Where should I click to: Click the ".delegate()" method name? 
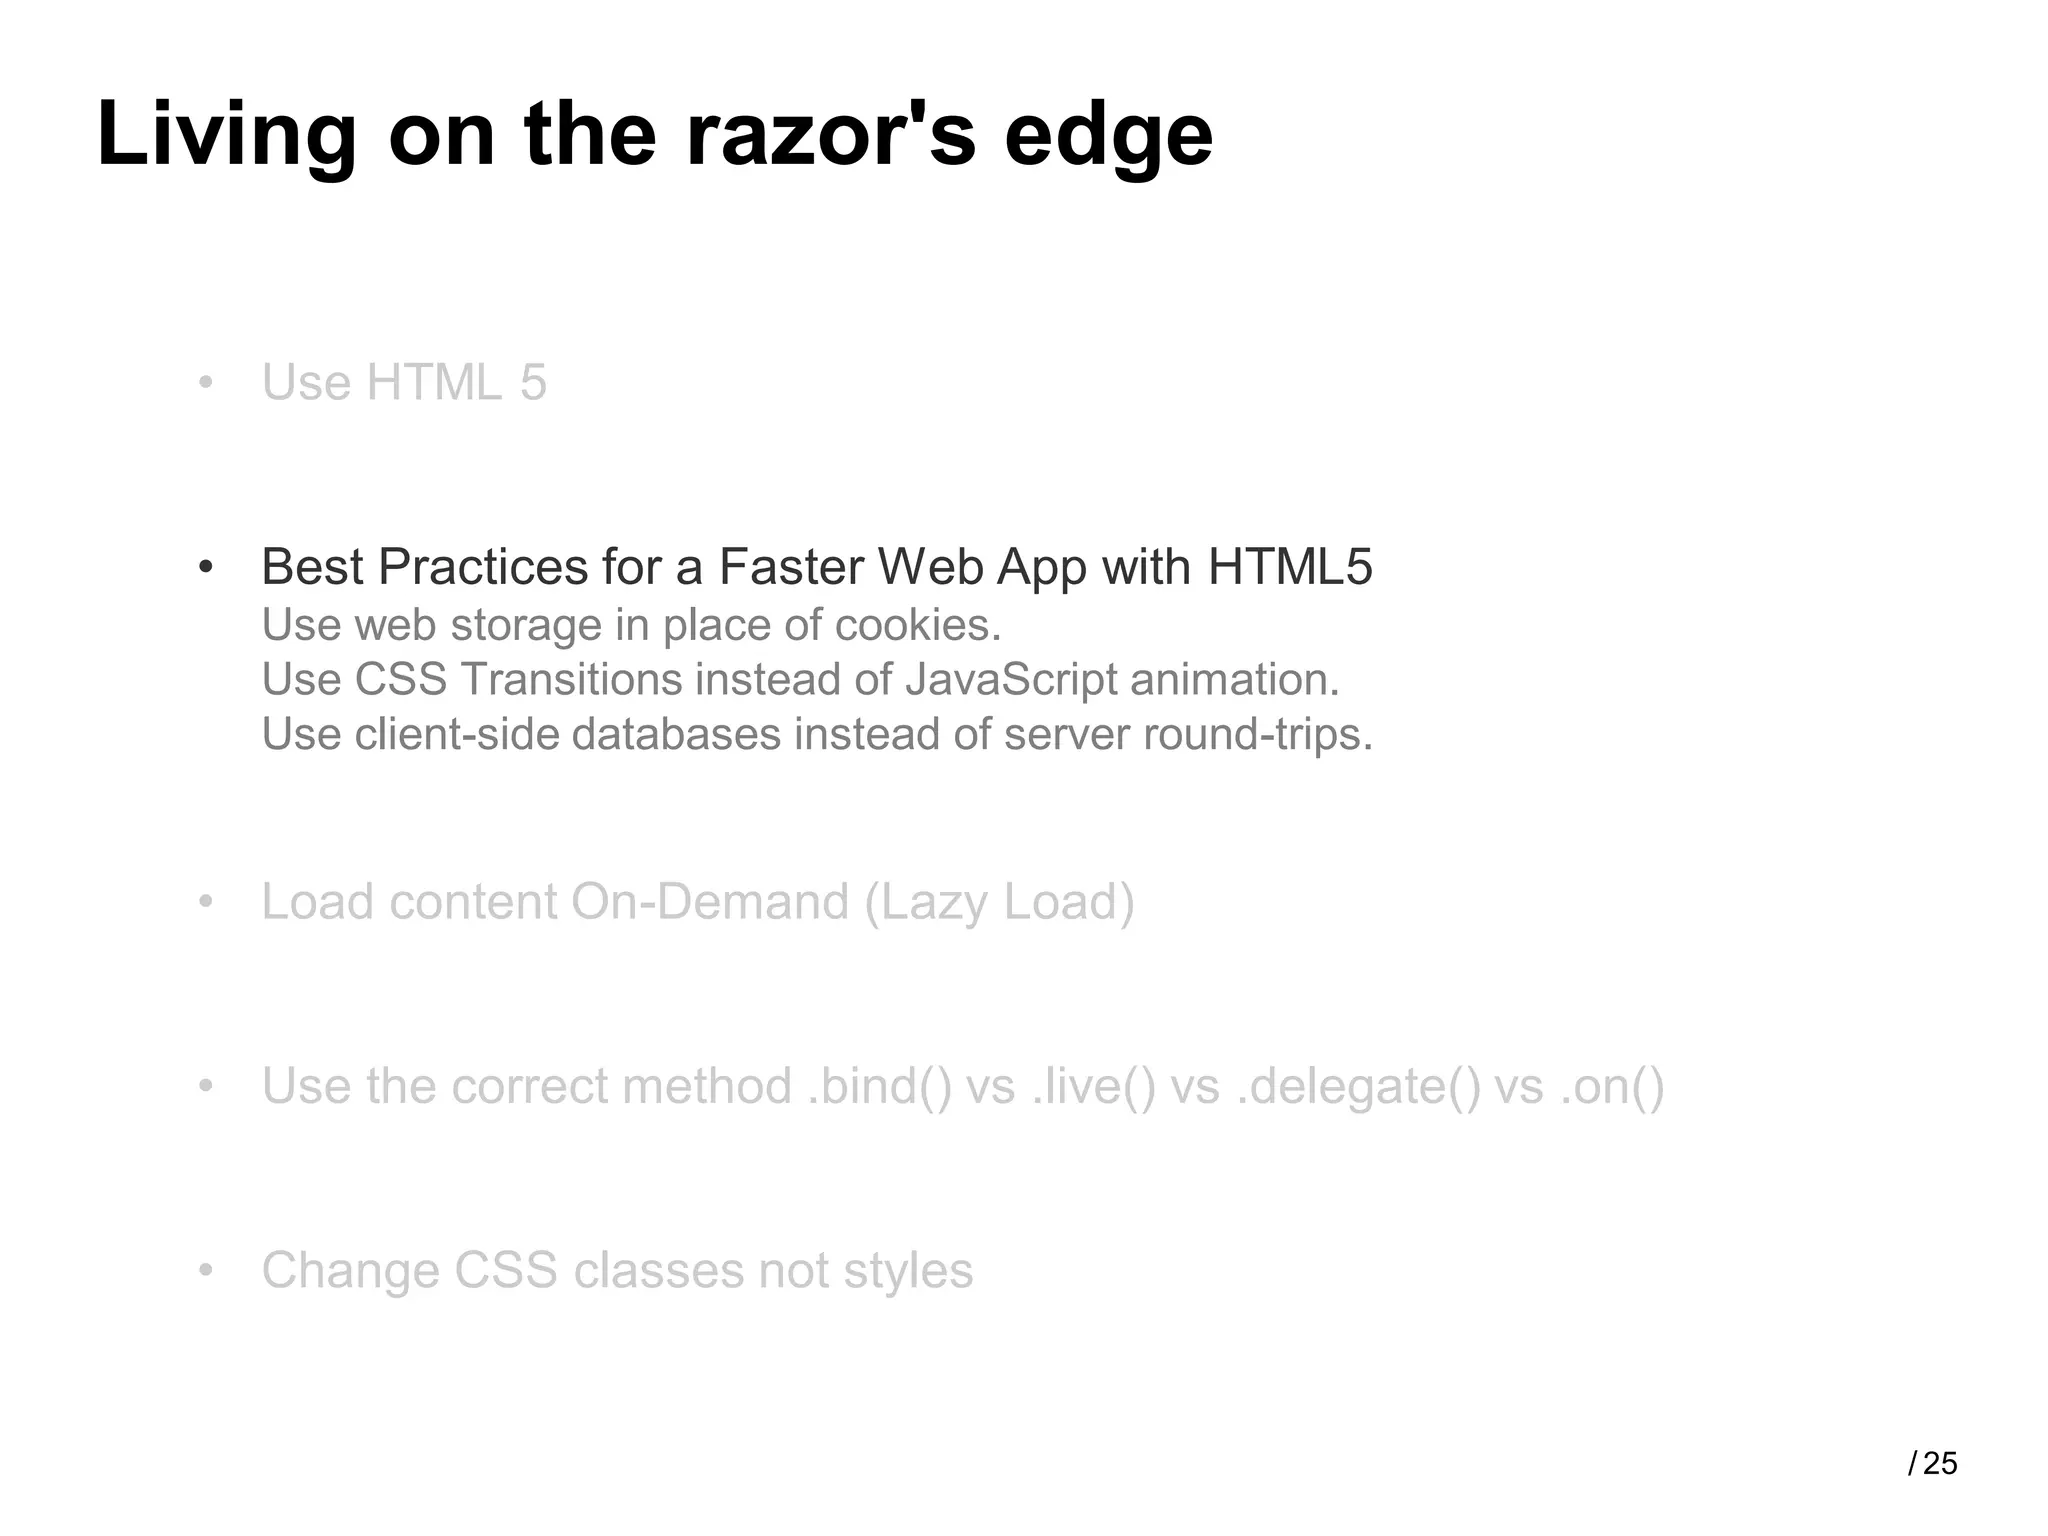click(x=1359, y=1086)
